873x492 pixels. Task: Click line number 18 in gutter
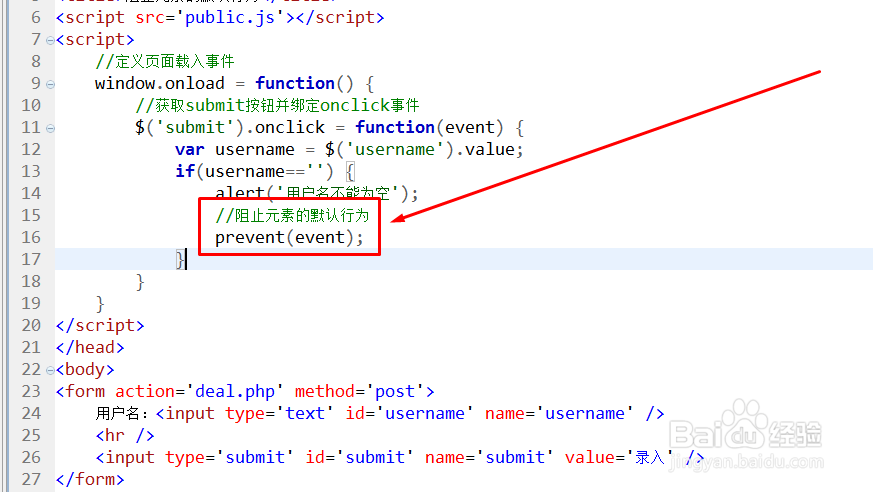[x=31, y=281]
